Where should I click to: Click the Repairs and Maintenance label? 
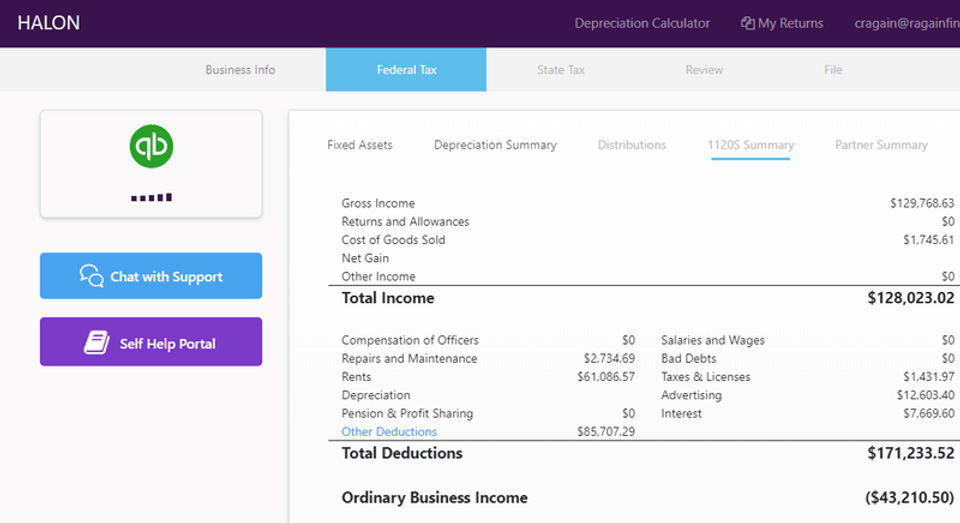coord(409,358)
